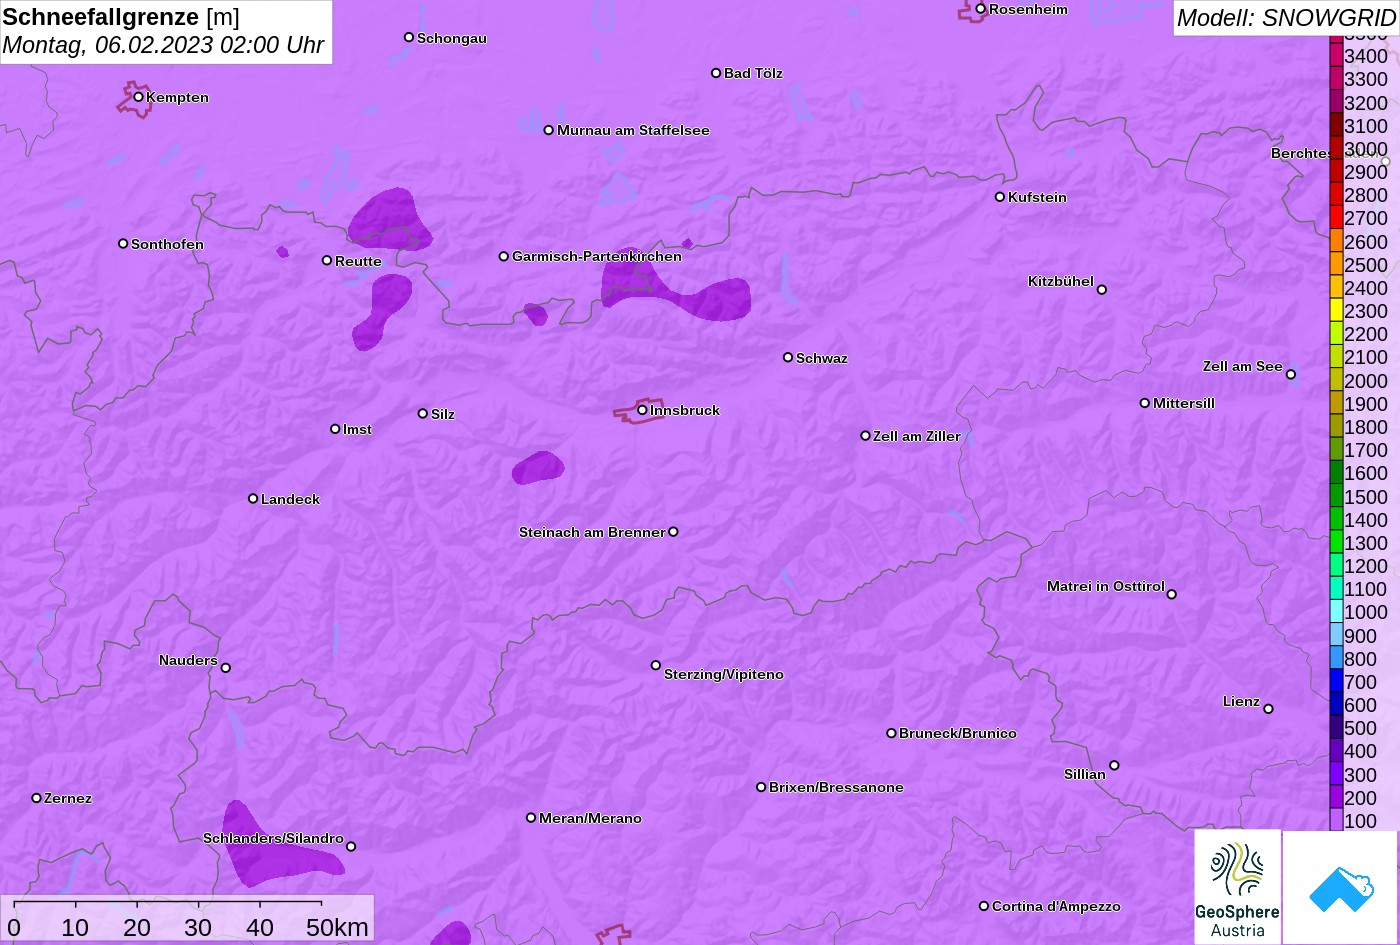
Task: Click the GeoSphere Austria logo
Action: (x=1237, y=887)
